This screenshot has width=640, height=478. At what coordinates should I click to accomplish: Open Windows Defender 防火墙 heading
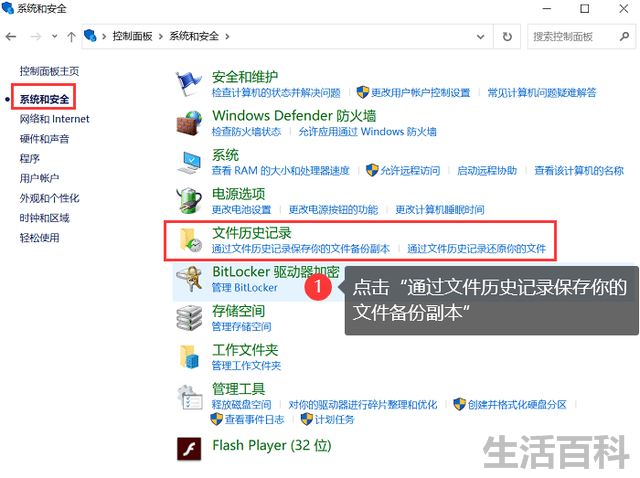pos(294,116)
